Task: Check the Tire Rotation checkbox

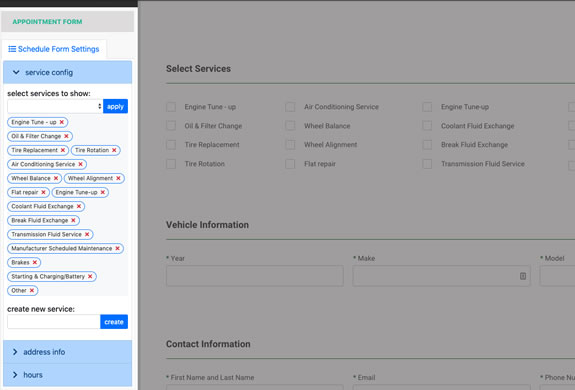Action: click(x=171, y=163)
